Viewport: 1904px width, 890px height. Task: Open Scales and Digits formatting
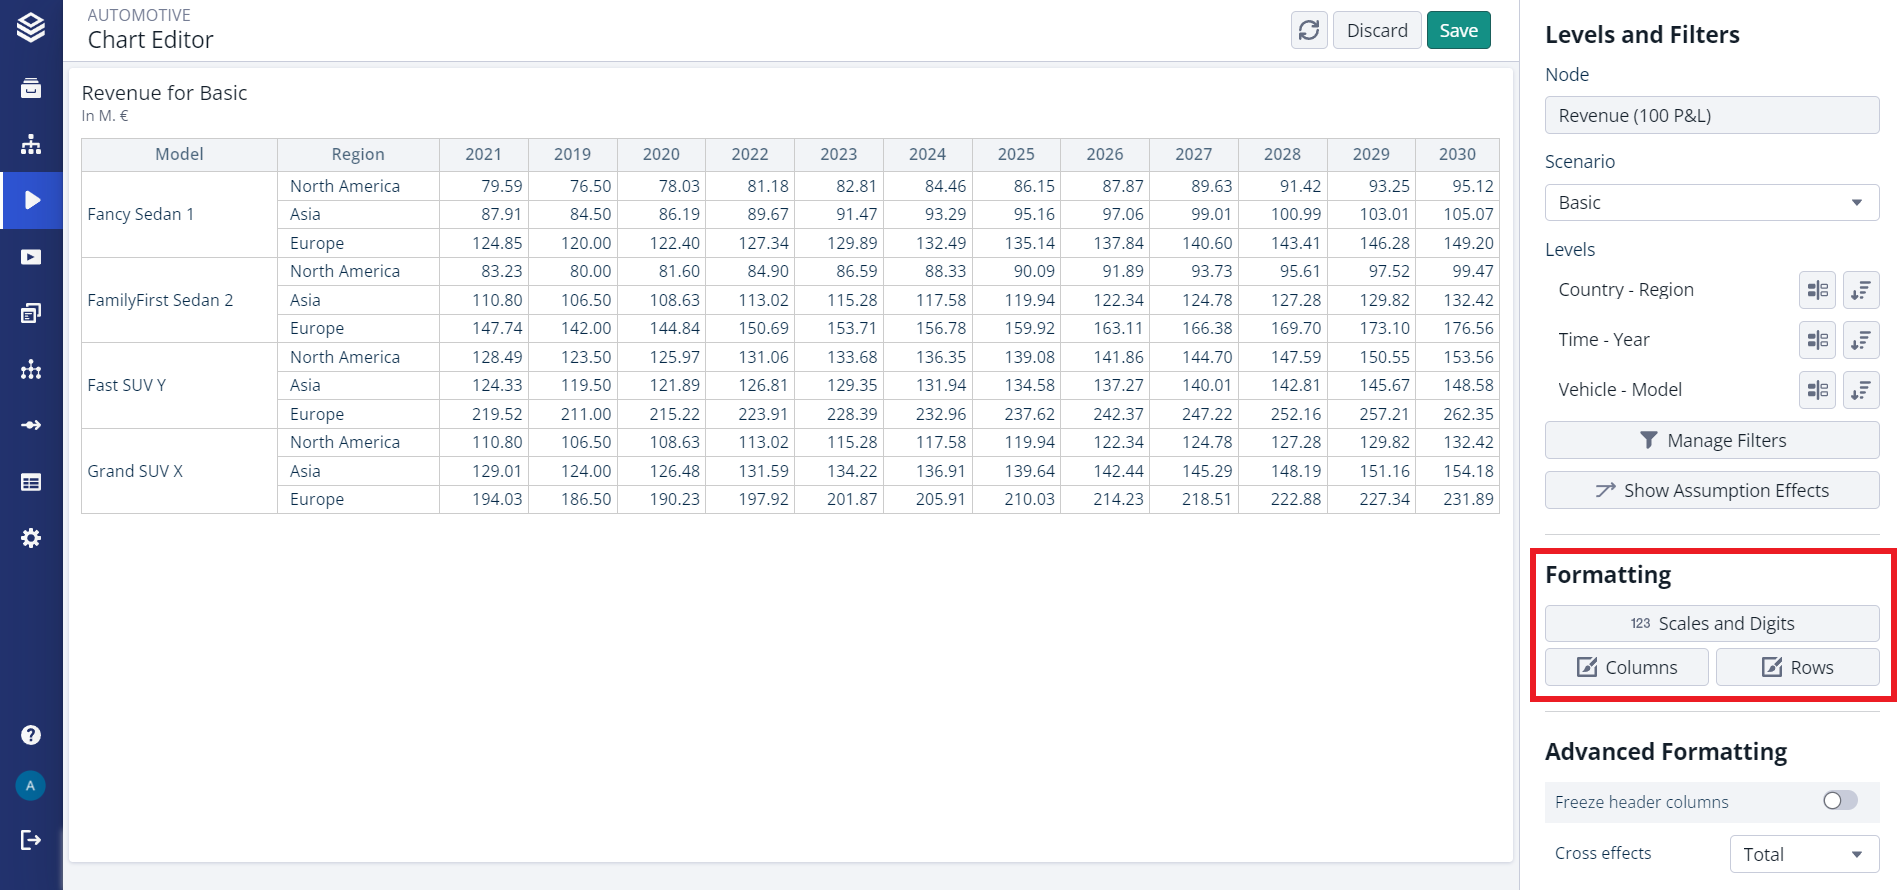[x=1711, y=624]
